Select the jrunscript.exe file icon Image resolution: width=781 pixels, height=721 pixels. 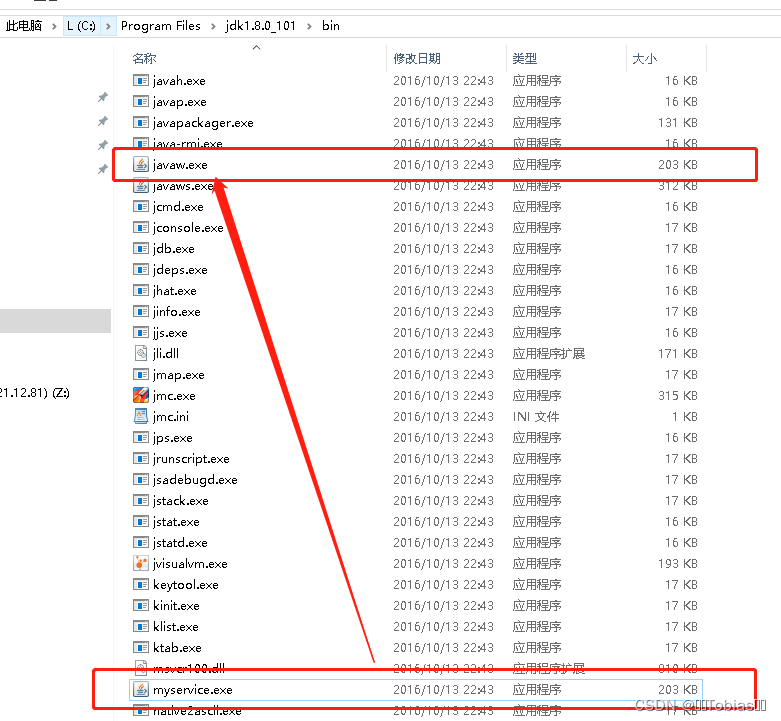[141, 458]
